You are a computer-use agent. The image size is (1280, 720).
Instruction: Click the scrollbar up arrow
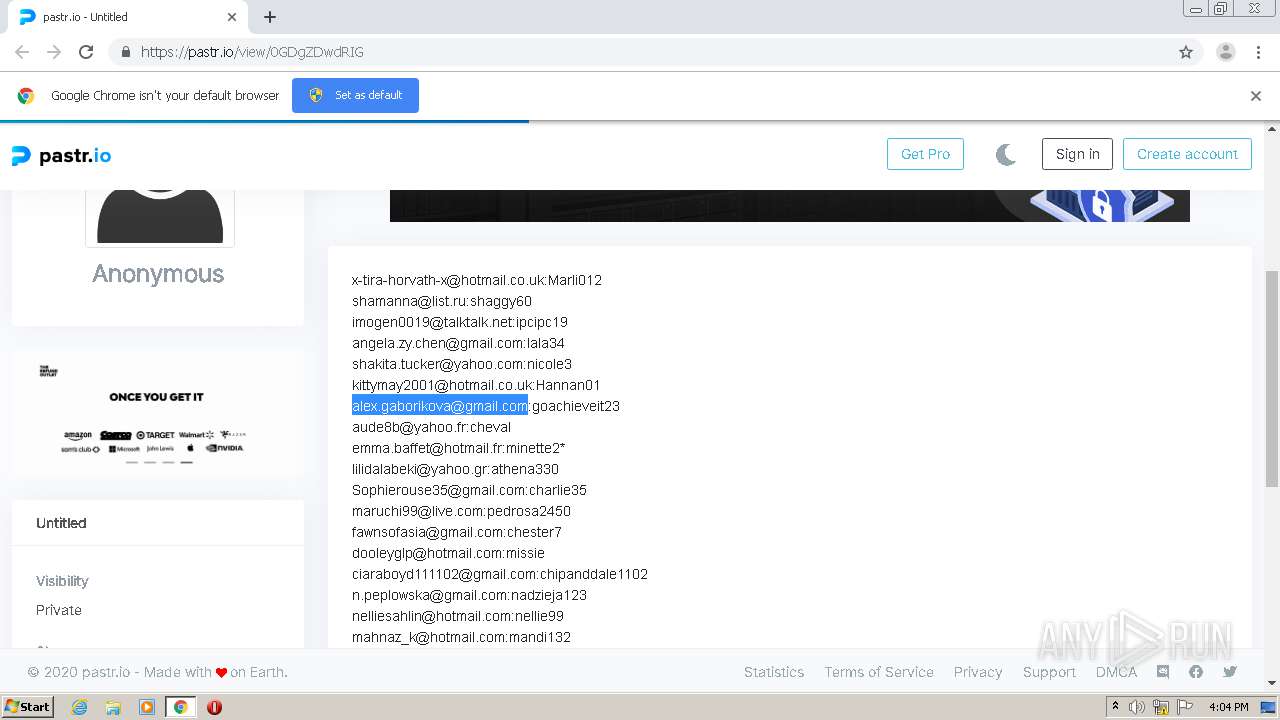(x=1272, y=129)
